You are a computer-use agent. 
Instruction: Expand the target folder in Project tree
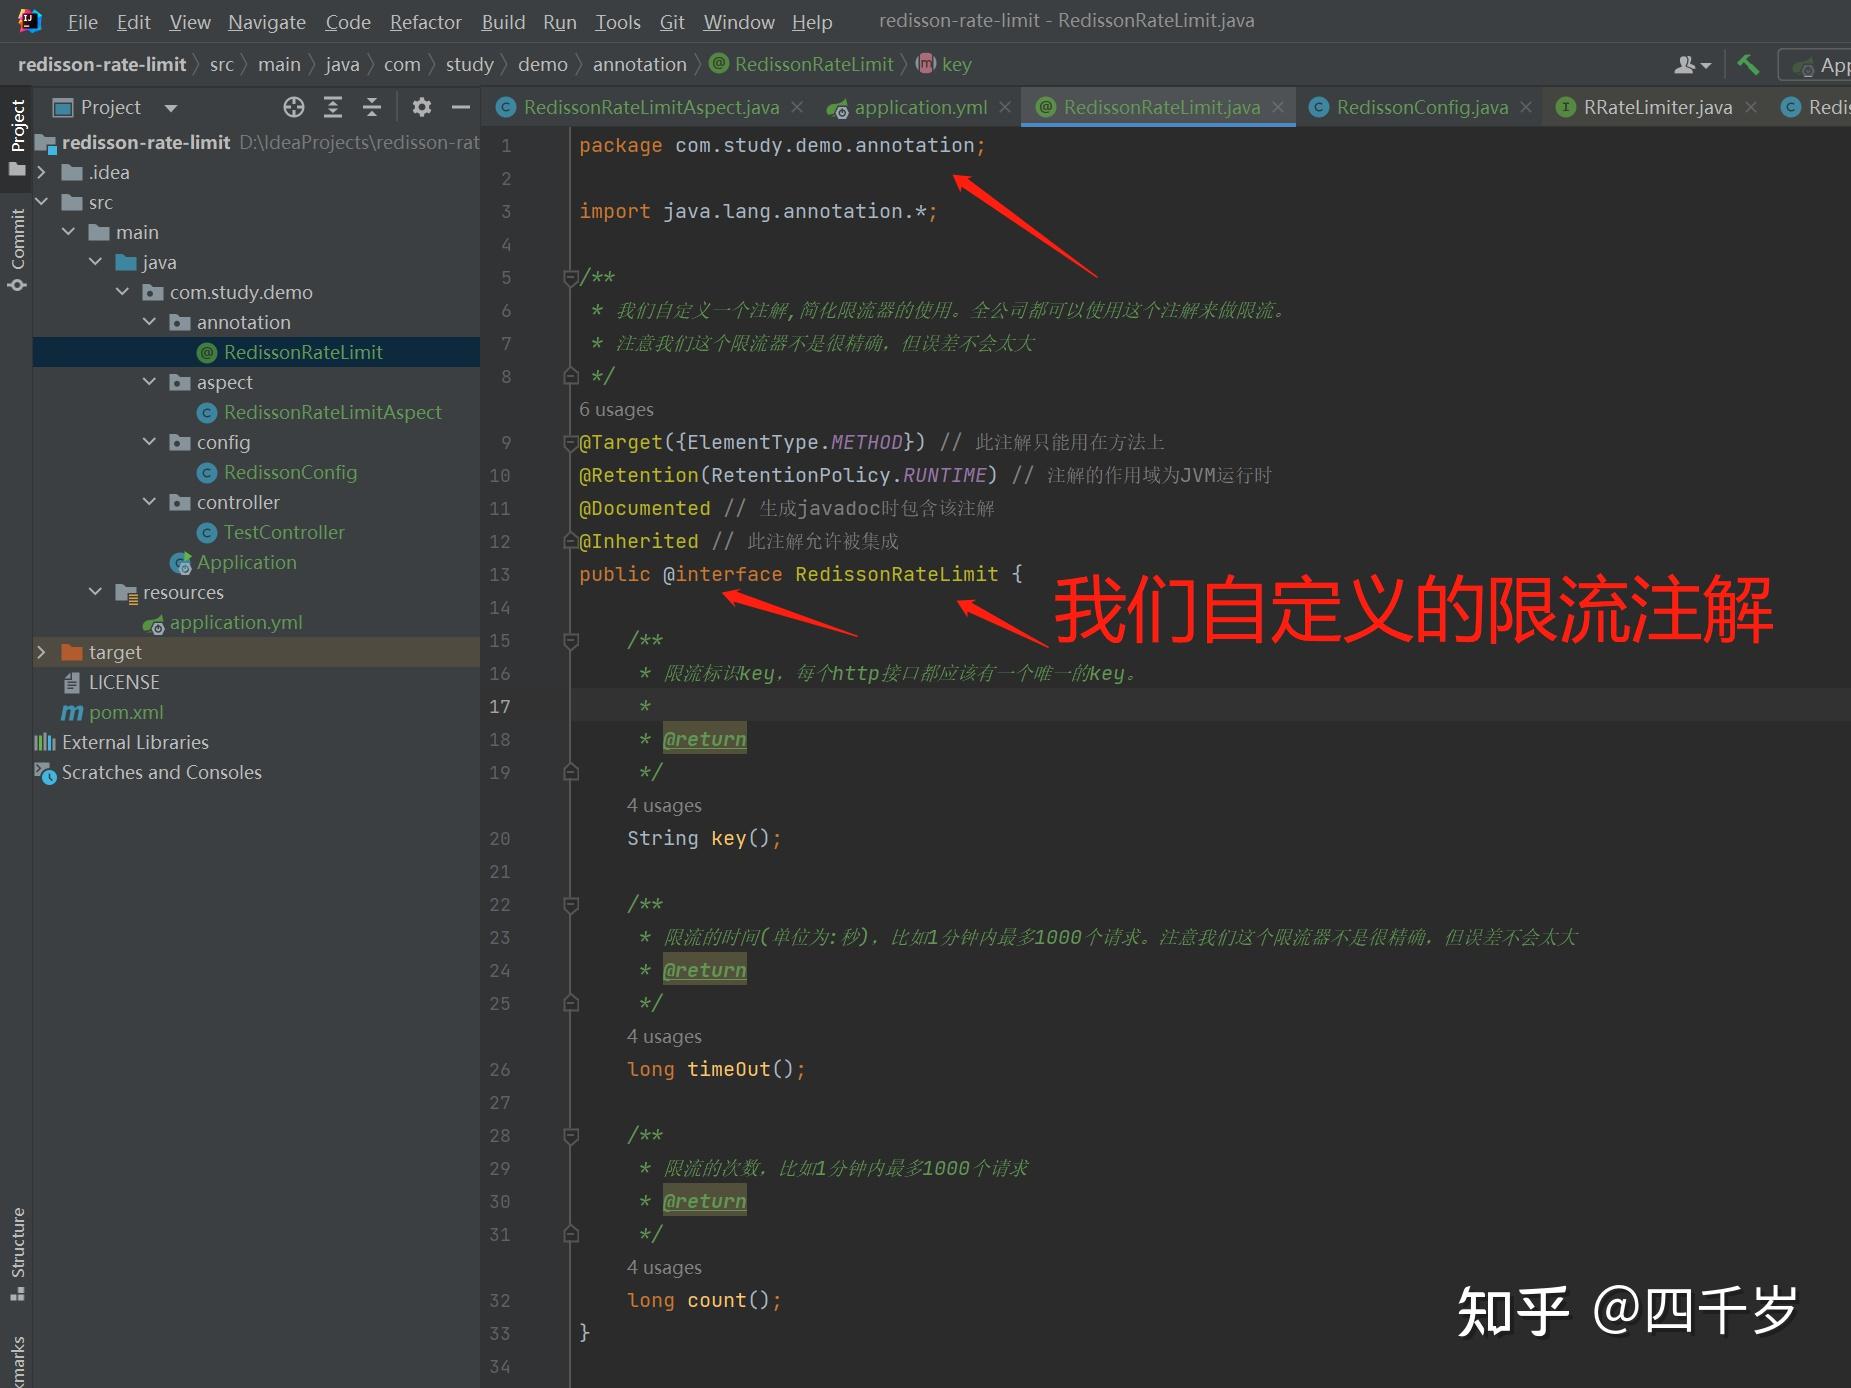pyautogui.click(x=42, y=651)
